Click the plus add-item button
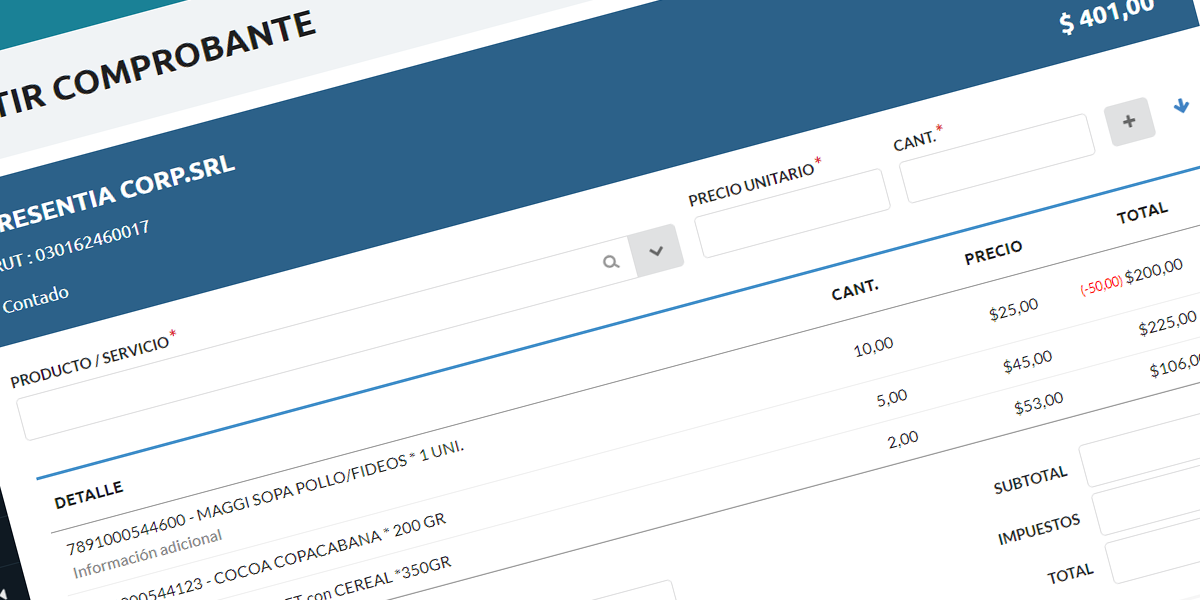Screen dimensions: 1200x600 pyautogui.click(x=1130, y=122)
